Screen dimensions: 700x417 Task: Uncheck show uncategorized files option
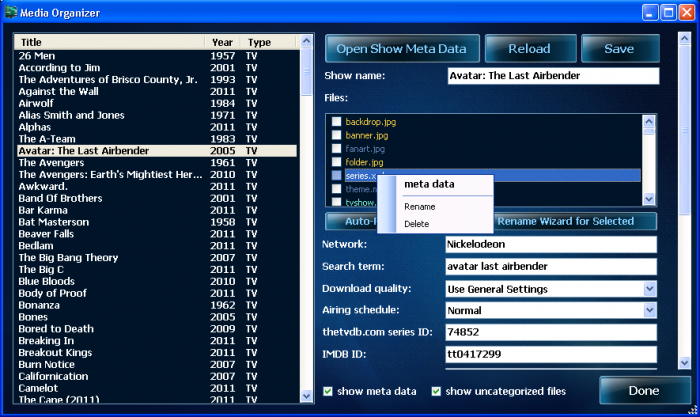[x=436, y=392]
